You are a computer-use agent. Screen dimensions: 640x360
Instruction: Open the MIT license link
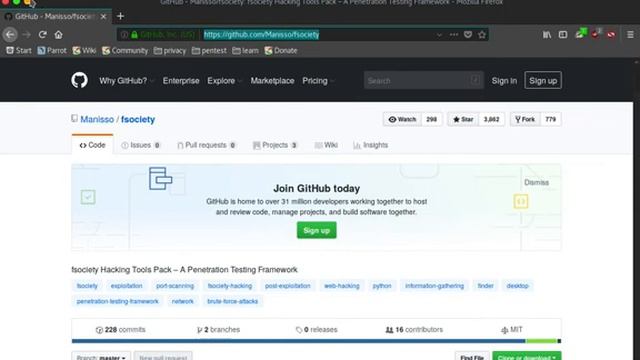pos(512,329)
